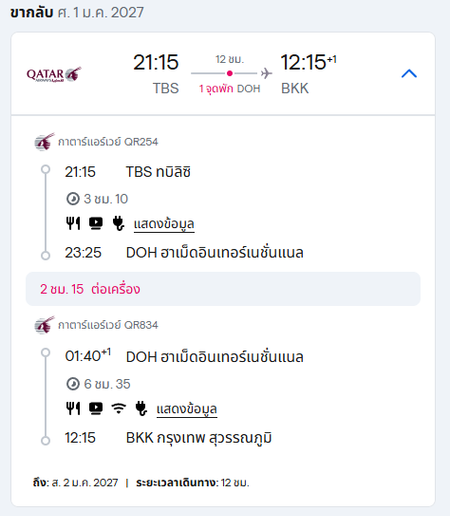The width and height of the screenshot is (450, 516).
Task: Click power plug icon for QR254 flight
Action: point(118,223)
